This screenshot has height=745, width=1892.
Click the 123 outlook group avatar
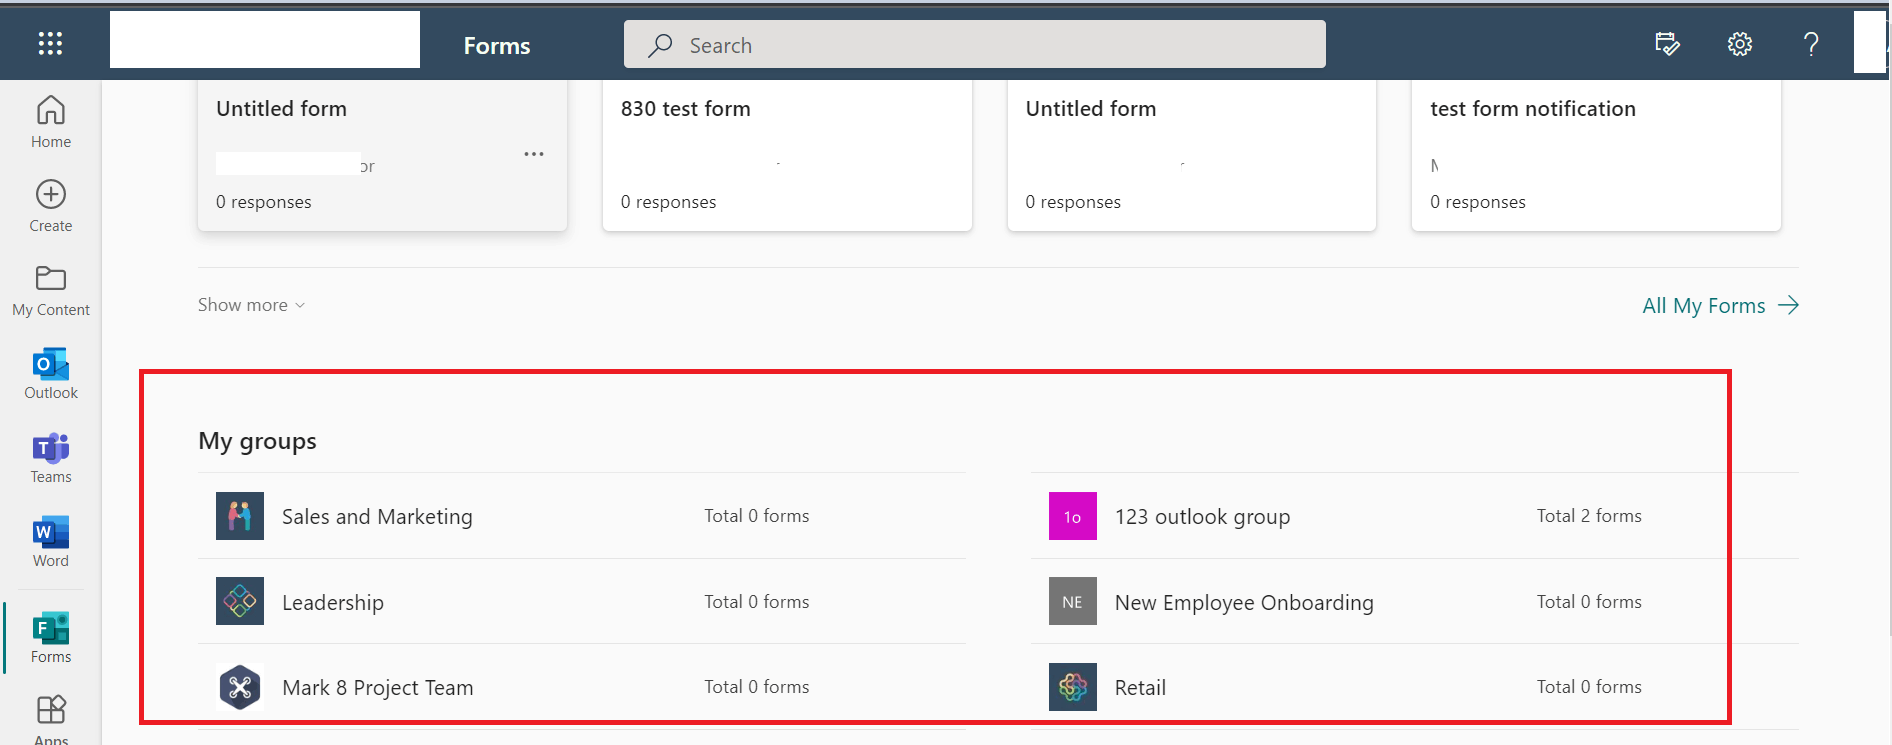coord(1073,516)
